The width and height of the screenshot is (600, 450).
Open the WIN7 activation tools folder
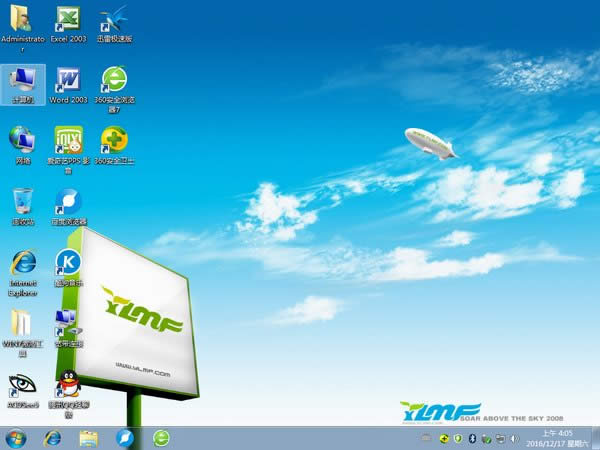pyautogui.click(x=22, y=333)
